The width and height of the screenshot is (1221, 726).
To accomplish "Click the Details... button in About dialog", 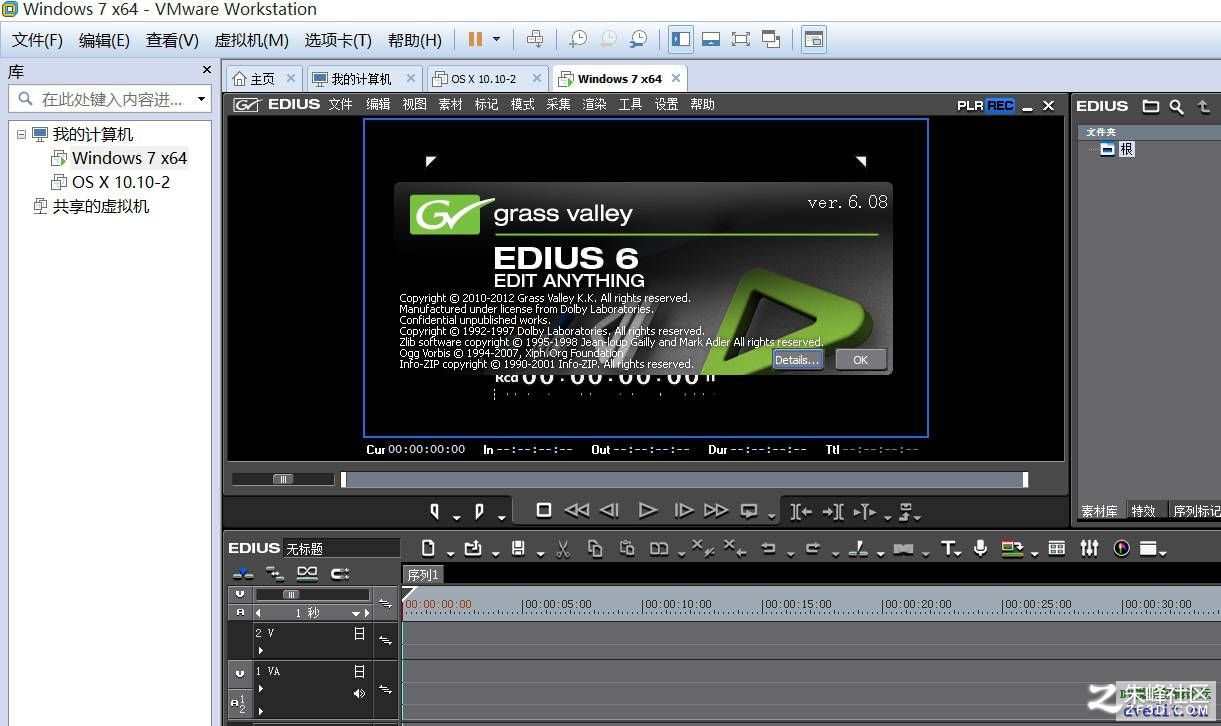I will tap(797, 360).
